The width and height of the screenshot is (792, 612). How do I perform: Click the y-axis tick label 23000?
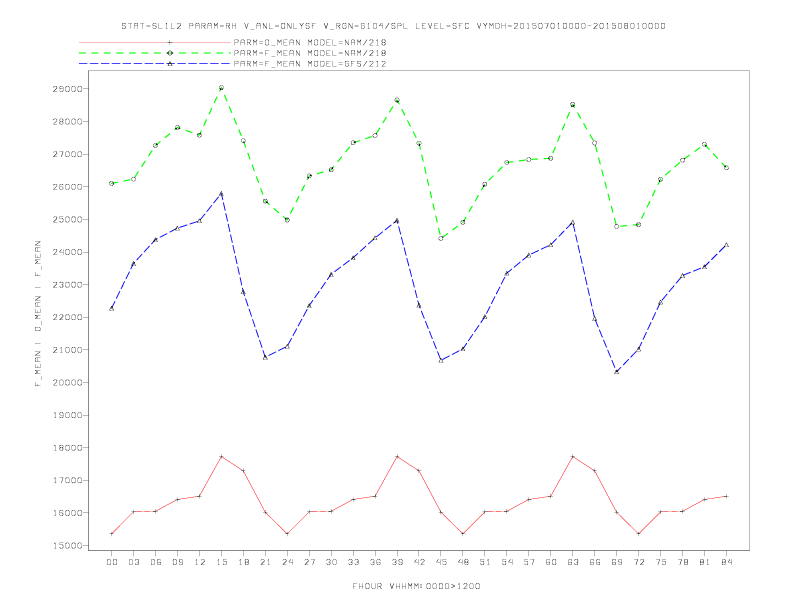tap(67, 285)
